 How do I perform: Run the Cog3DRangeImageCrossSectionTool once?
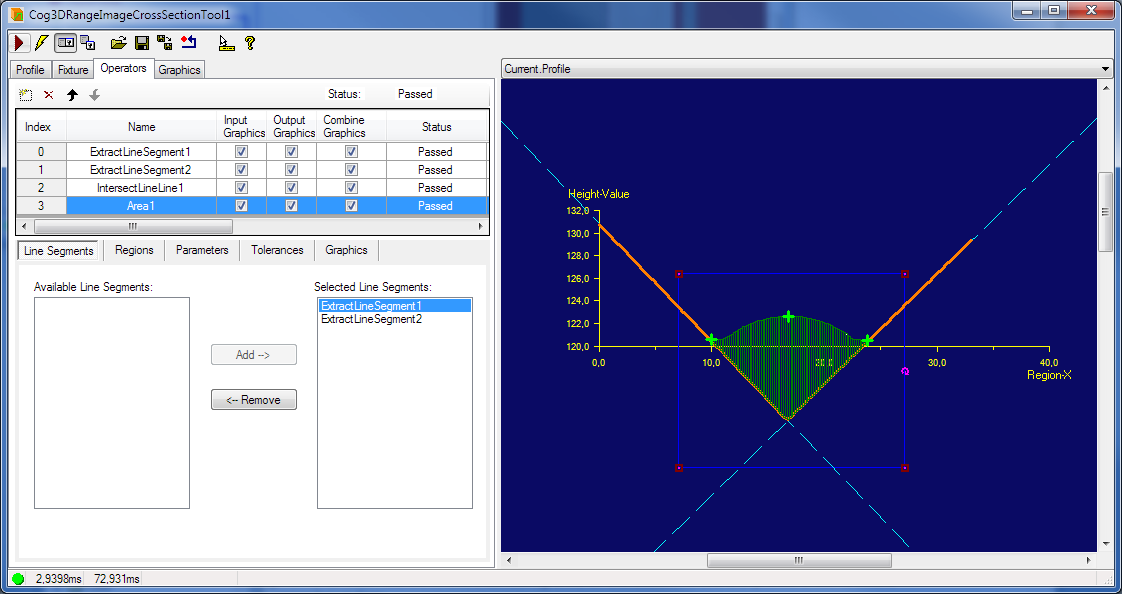17,42
